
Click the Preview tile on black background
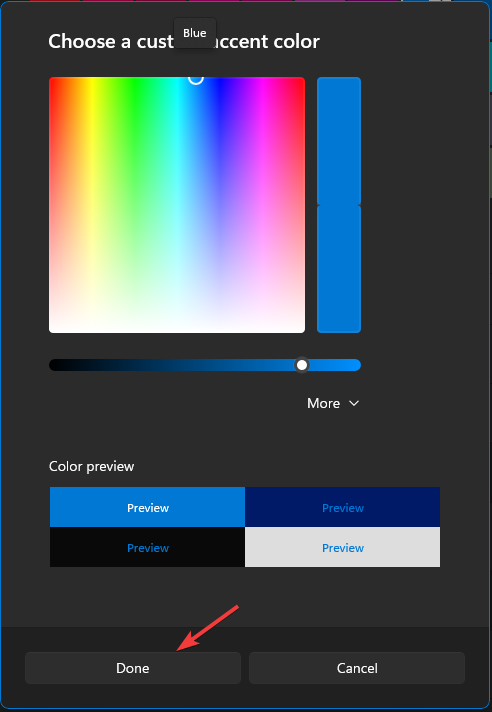tap(148, 547)
